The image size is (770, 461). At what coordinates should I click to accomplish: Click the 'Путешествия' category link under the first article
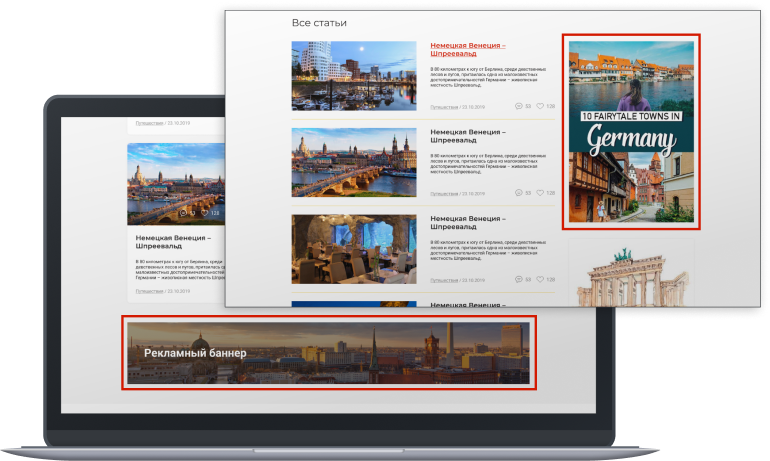444,107
